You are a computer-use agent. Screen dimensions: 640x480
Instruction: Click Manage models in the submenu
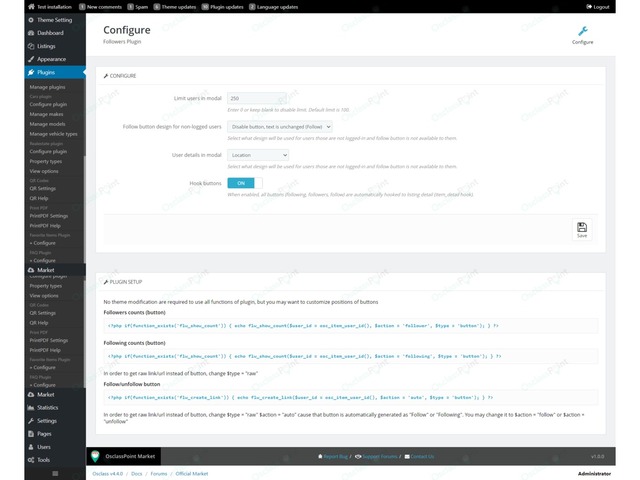pyautogui.click(x=47, y=124)
